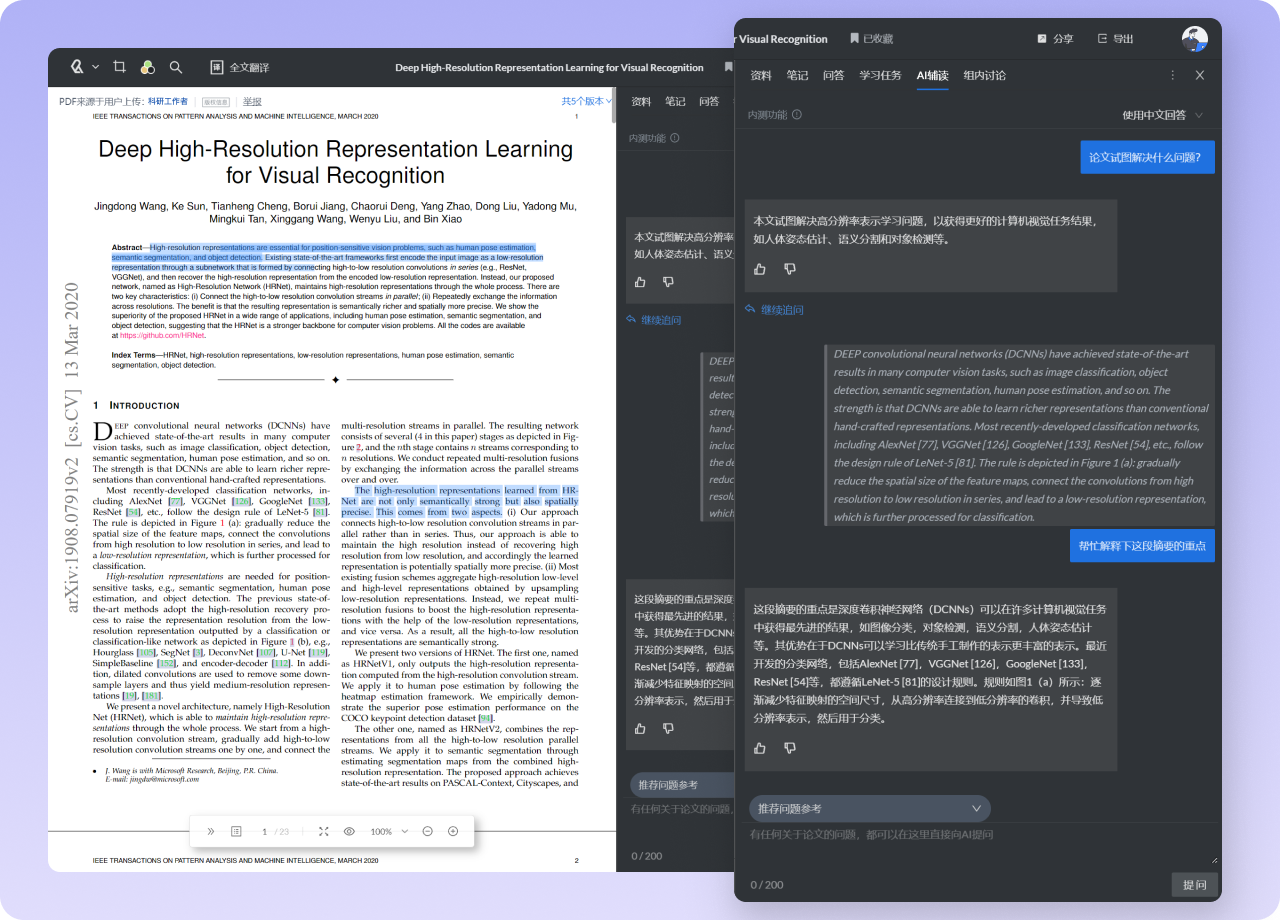Thumbs down the second AI answer
The width and height of the screenshot is (1280, 920).
[790, 748]
